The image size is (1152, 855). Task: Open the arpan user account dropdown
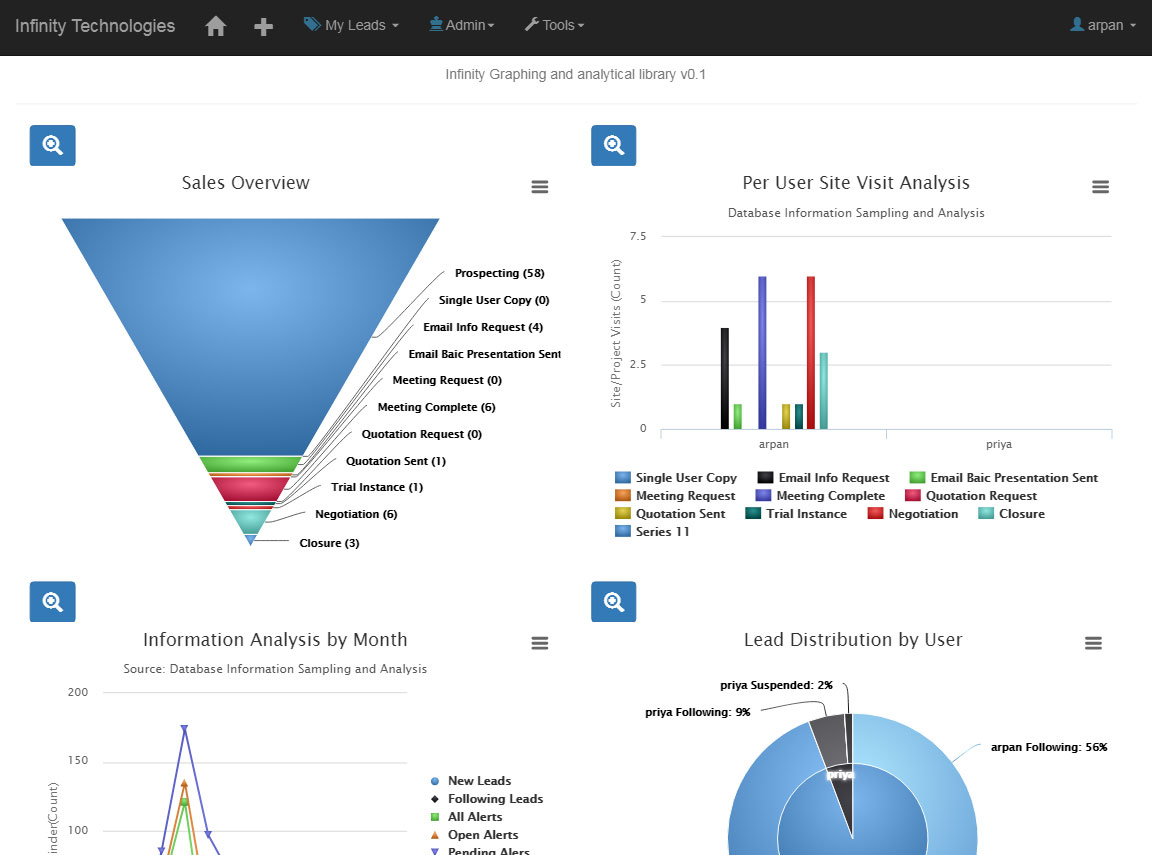(1103, 25)
